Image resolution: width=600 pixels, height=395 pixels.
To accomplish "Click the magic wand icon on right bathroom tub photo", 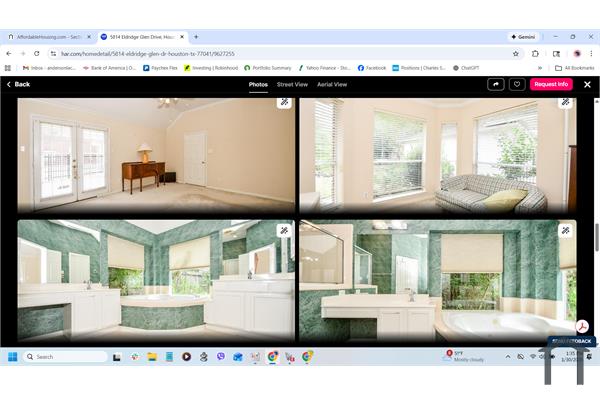I will (566, 230).
